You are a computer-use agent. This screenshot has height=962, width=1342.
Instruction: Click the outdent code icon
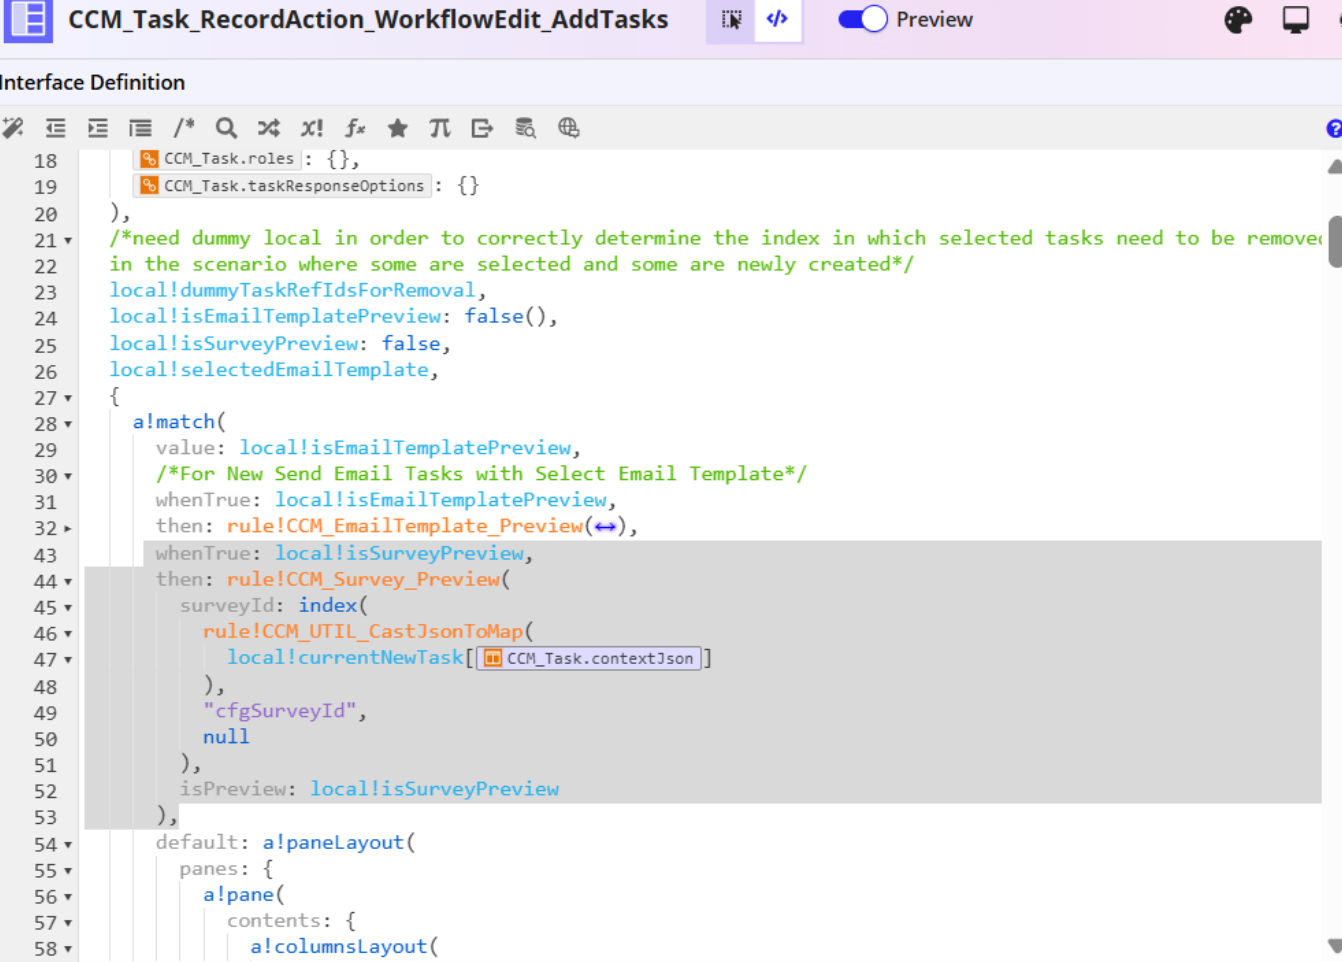[55, 128]
